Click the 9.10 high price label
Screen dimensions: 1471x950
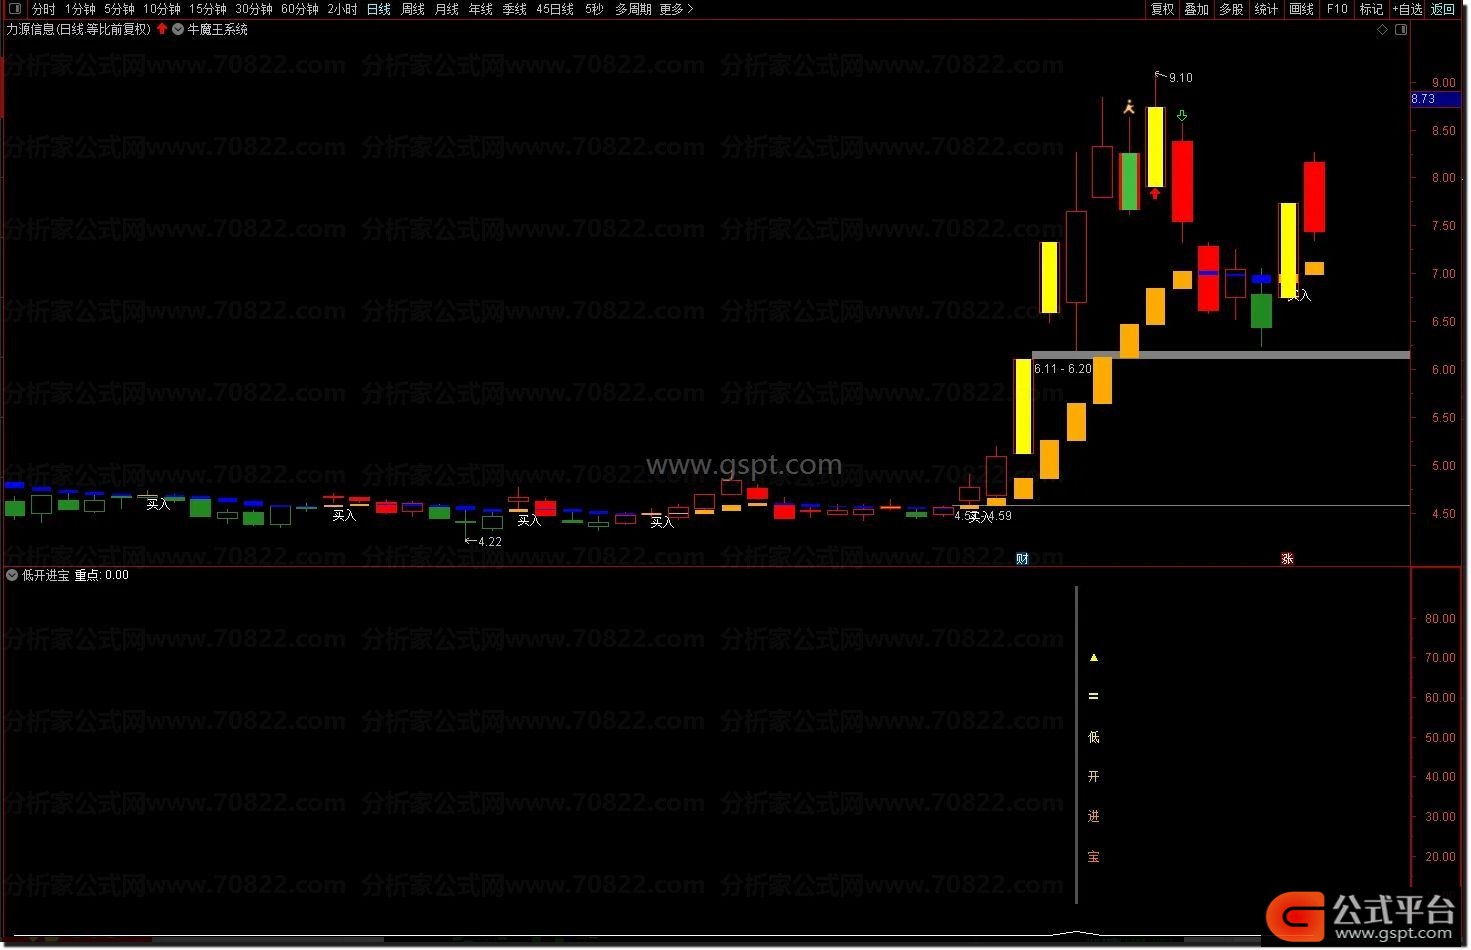click(x=1180, y=78)
